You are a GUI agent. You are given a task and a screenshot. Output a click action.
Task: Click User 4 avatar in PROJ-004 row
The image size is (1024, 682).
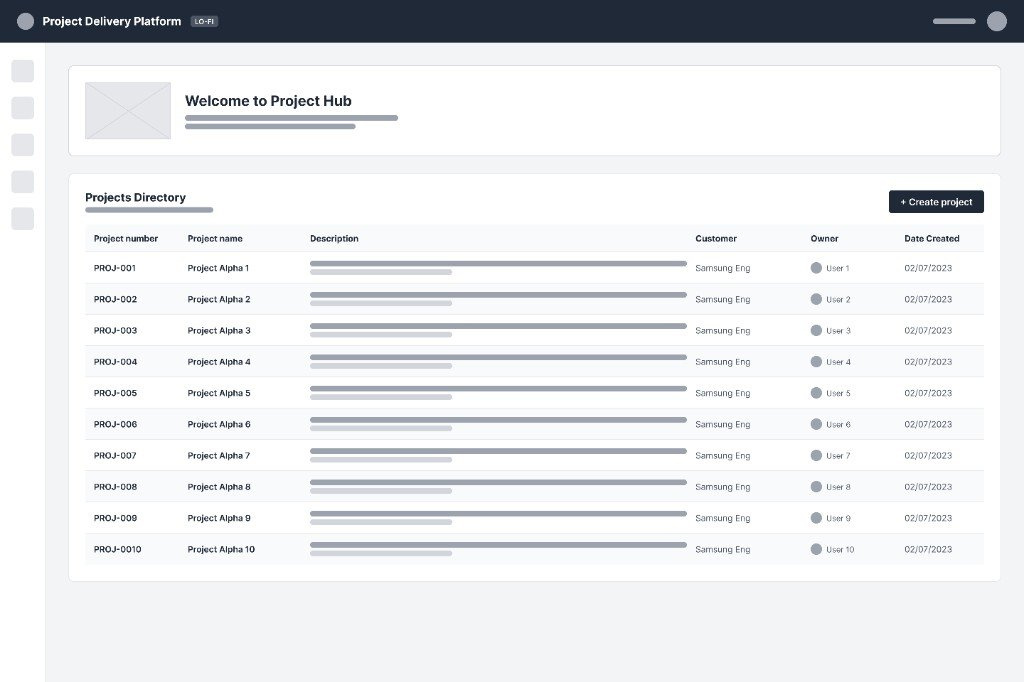click(x=816, y=362)
